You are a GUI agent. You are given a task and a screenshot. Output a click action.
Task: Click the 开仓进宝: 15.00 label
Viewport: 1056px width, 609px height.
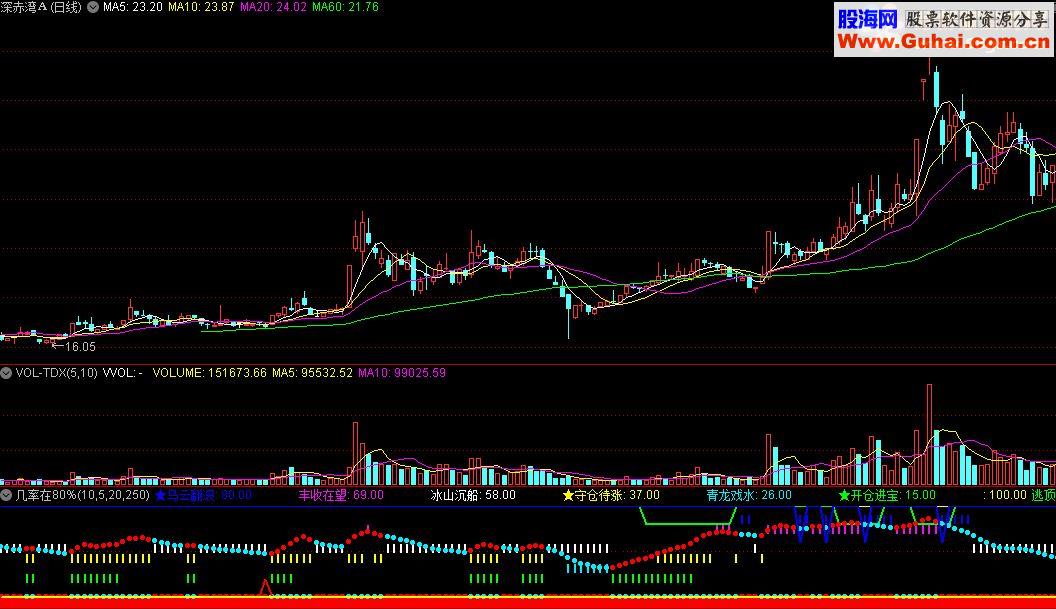(887, 495)
